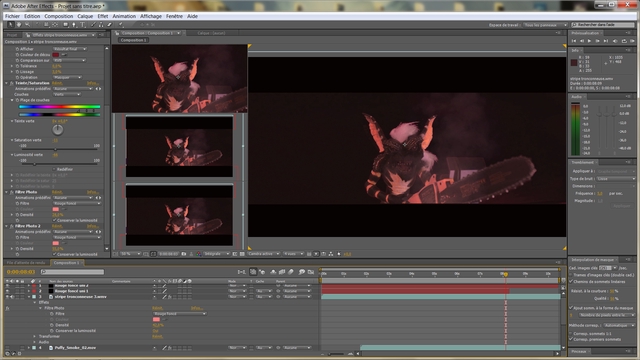The height and width of the screenshot is (360, 640).
Task: Toggle Conserver la luminosité under Filtre Photo
Action: tap(54, 220)
